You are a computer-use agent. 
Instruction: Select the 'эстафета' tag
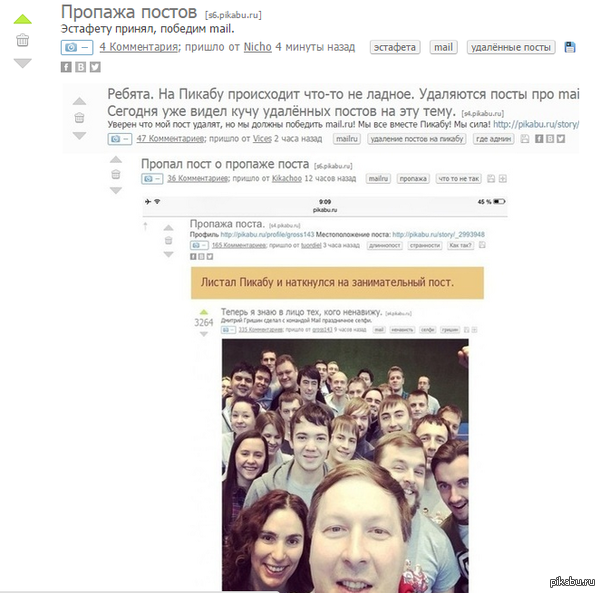[395, 47]
